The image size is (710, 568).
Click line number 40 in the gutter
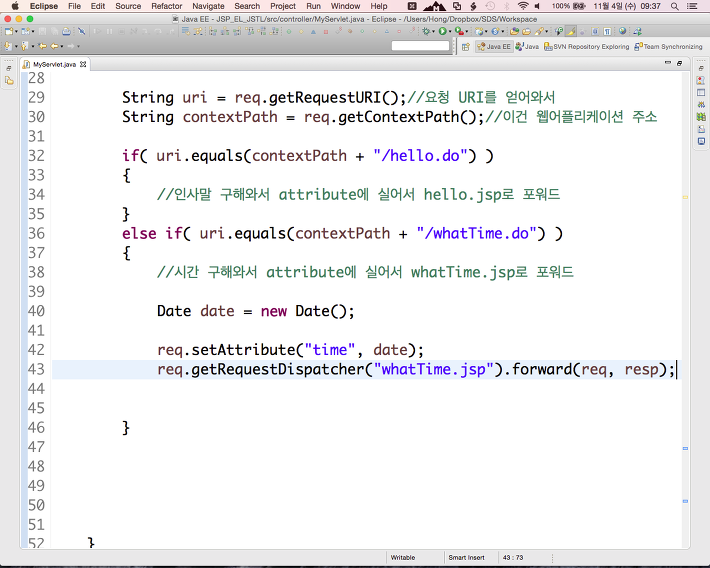tap(36, 311)
